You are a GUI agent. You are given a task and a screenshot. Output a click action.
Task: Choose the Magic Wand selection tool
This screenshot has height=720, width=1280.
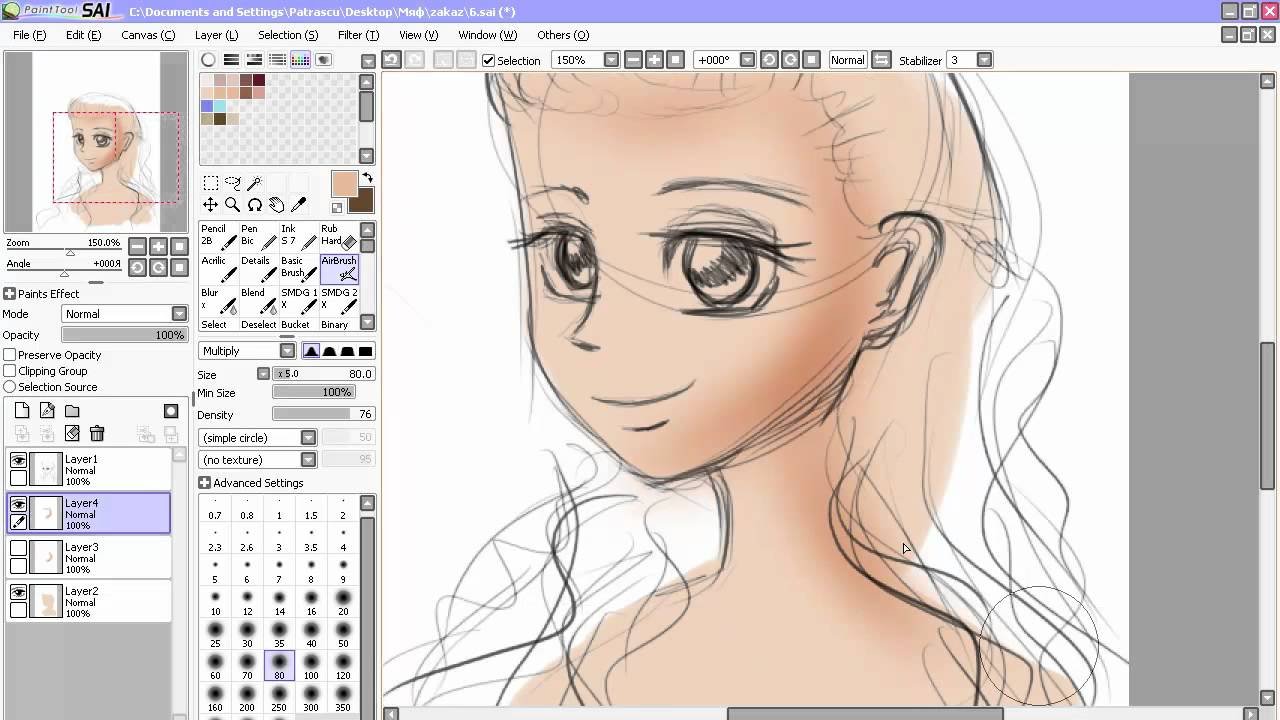(x=254, y=183)
